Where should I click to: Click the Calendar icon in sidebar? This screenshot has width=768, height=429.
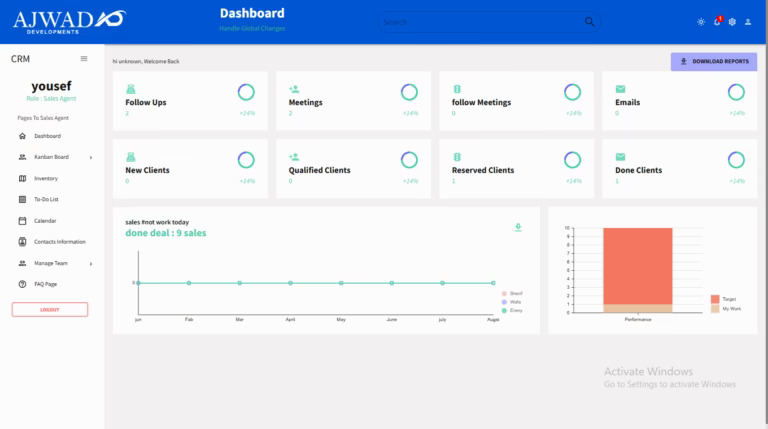pos(22,220)
